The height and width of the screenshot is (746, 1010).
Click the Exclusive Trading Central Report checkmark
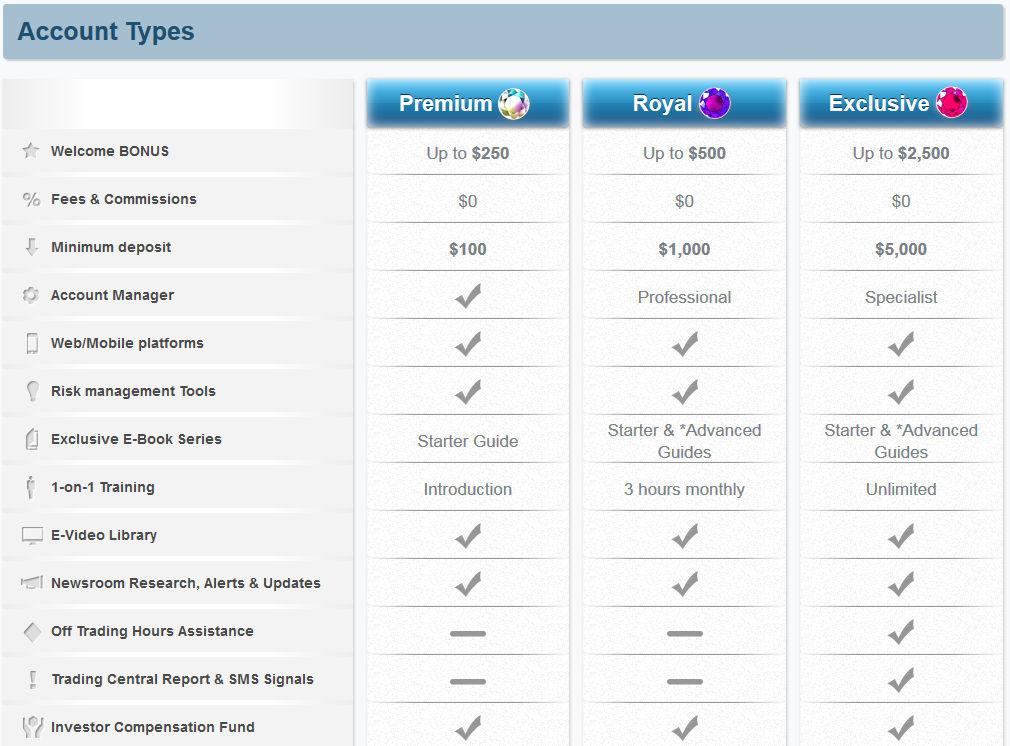(901, 680)
